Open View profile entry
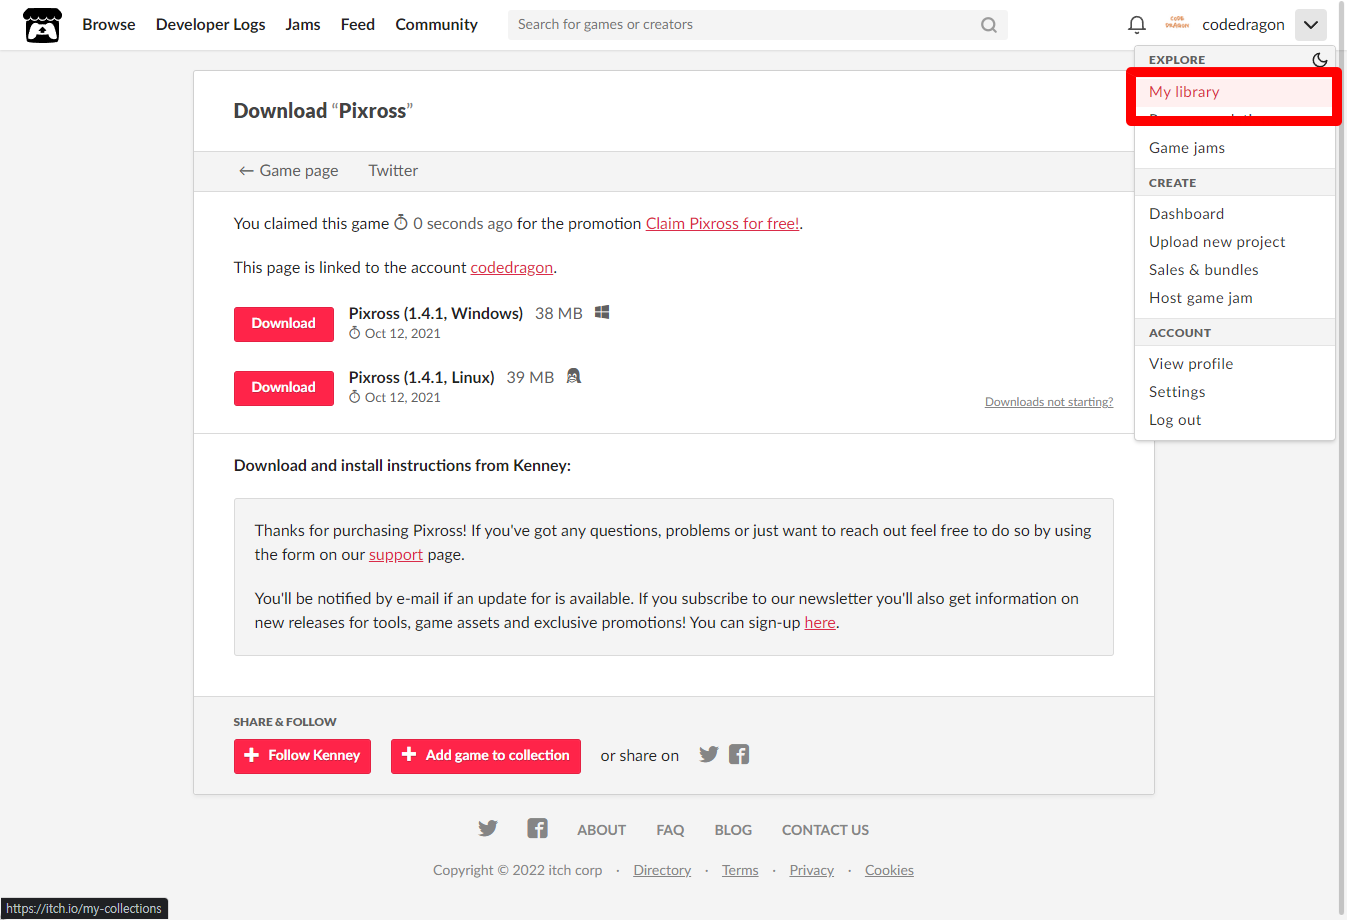 (x=1235, y=364)
